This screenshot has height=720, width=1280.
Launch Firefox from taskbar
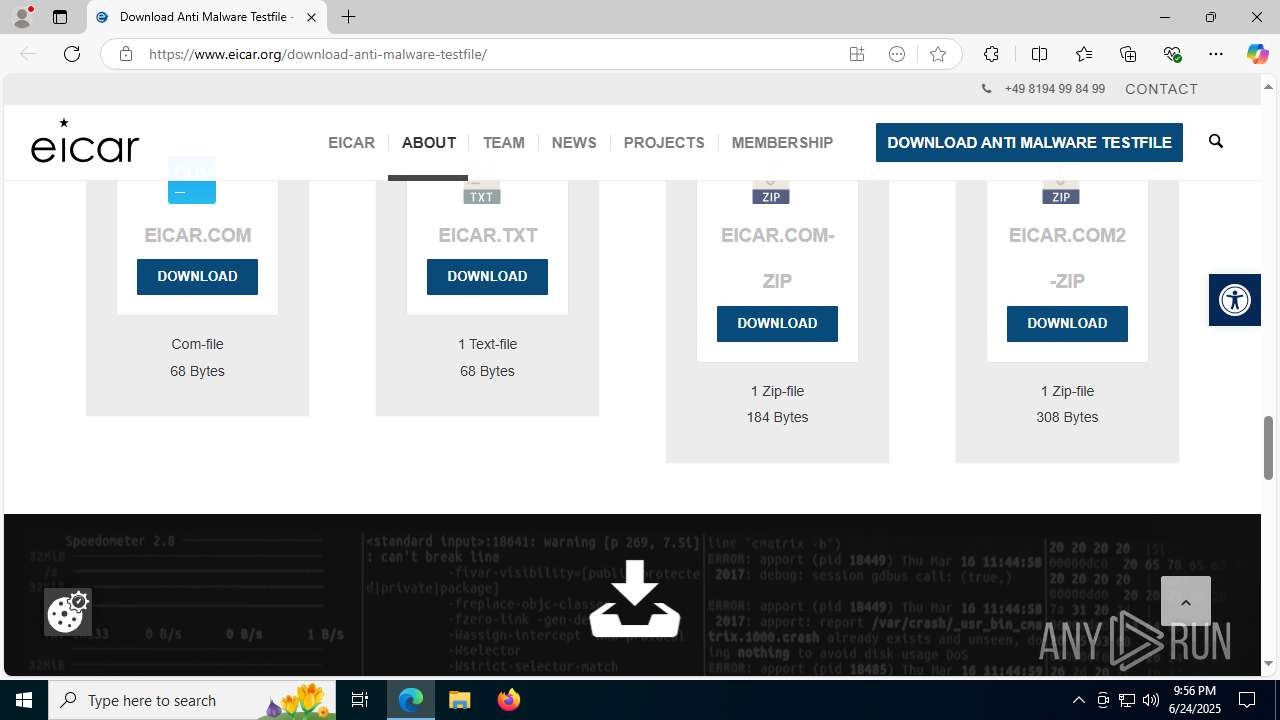coord(509,700)
